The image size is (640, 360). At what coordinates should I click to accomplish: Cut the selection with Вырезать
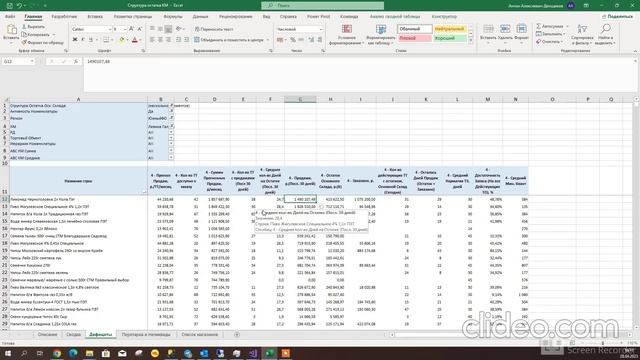tap(33, 27)
